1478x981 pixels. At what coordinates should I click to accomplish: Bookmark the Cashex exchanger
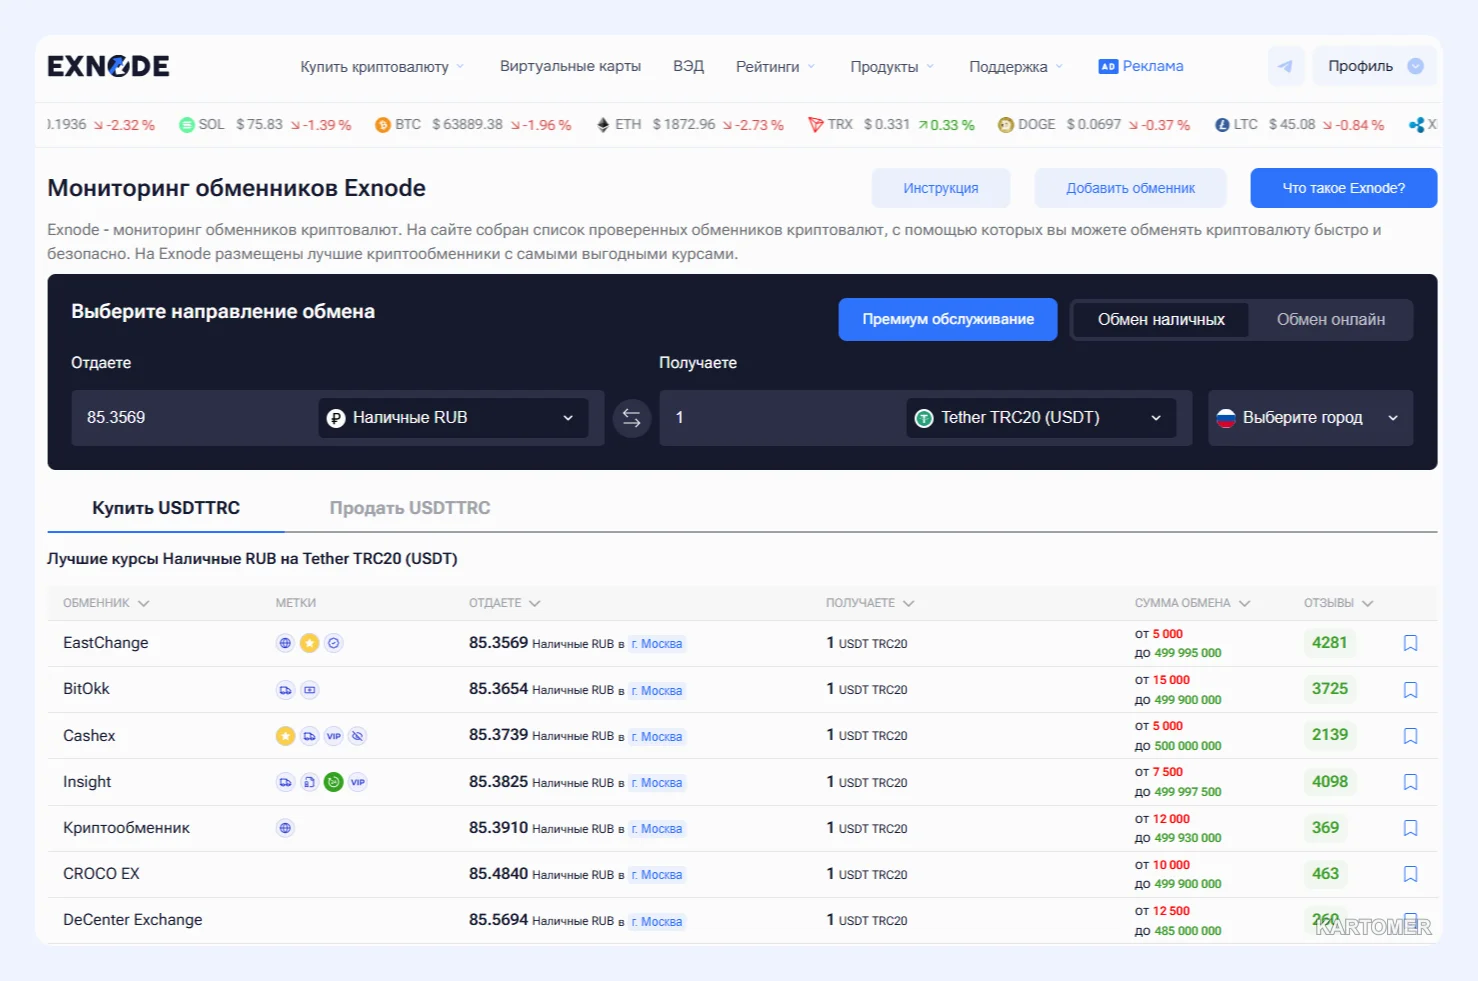(1410, 736)
